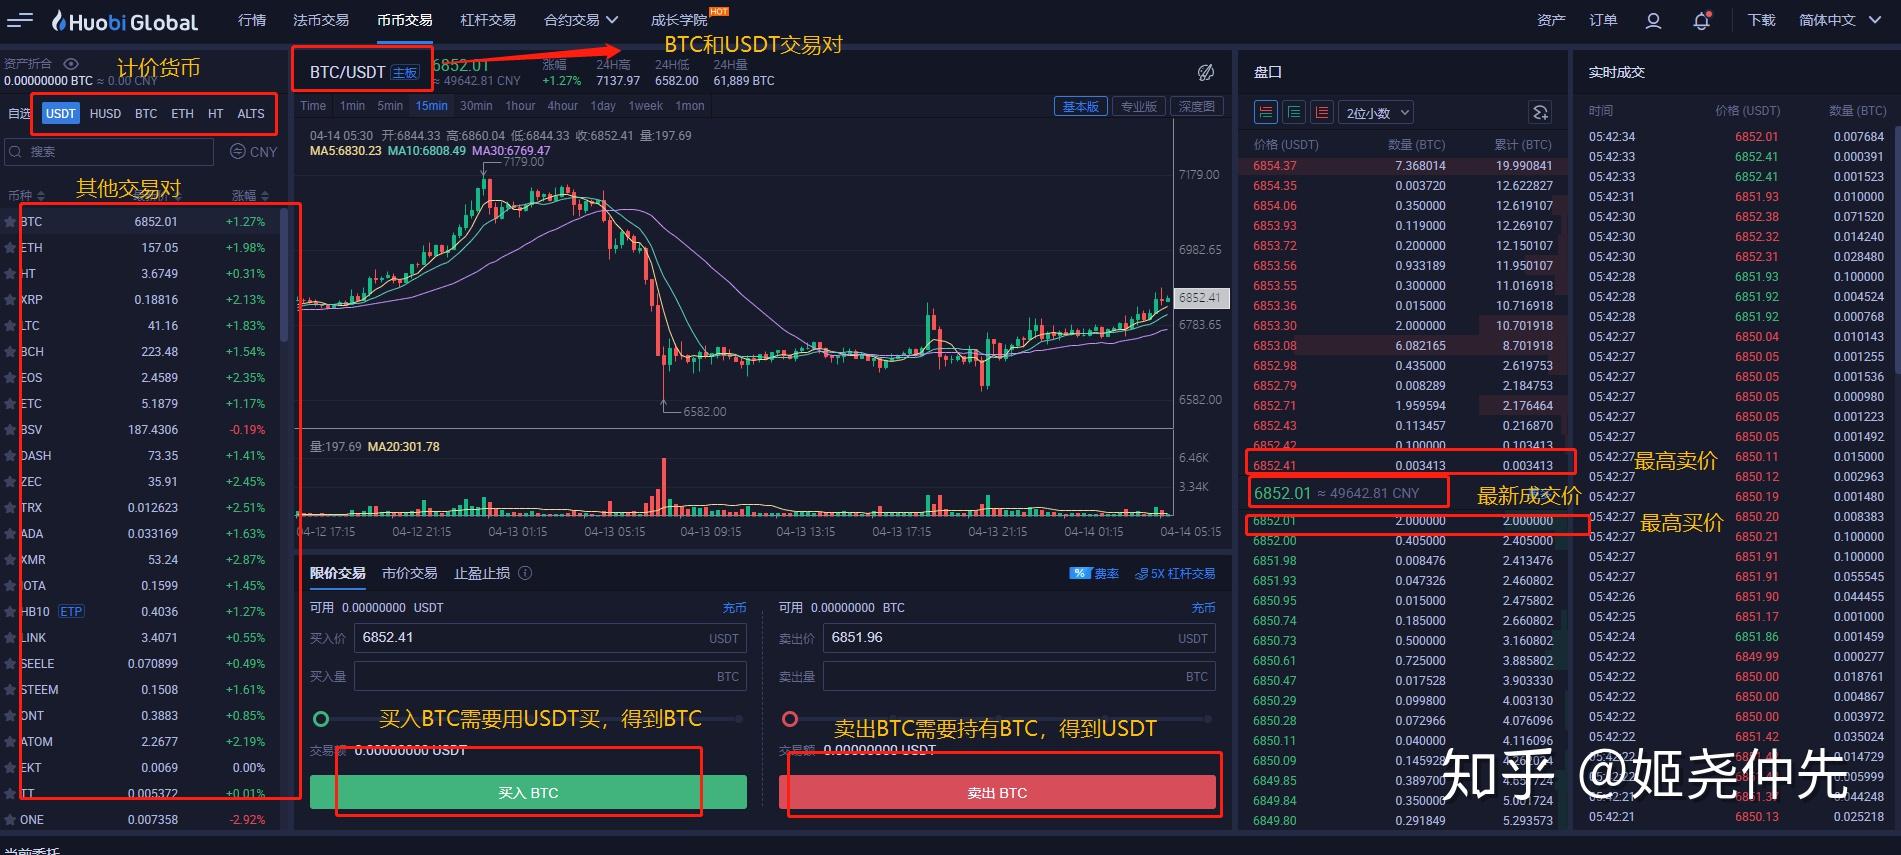Viewport: 1901px width, 855px height.
Task: Click the info icon next to 止盈止损
Action: tap(525, 573)
